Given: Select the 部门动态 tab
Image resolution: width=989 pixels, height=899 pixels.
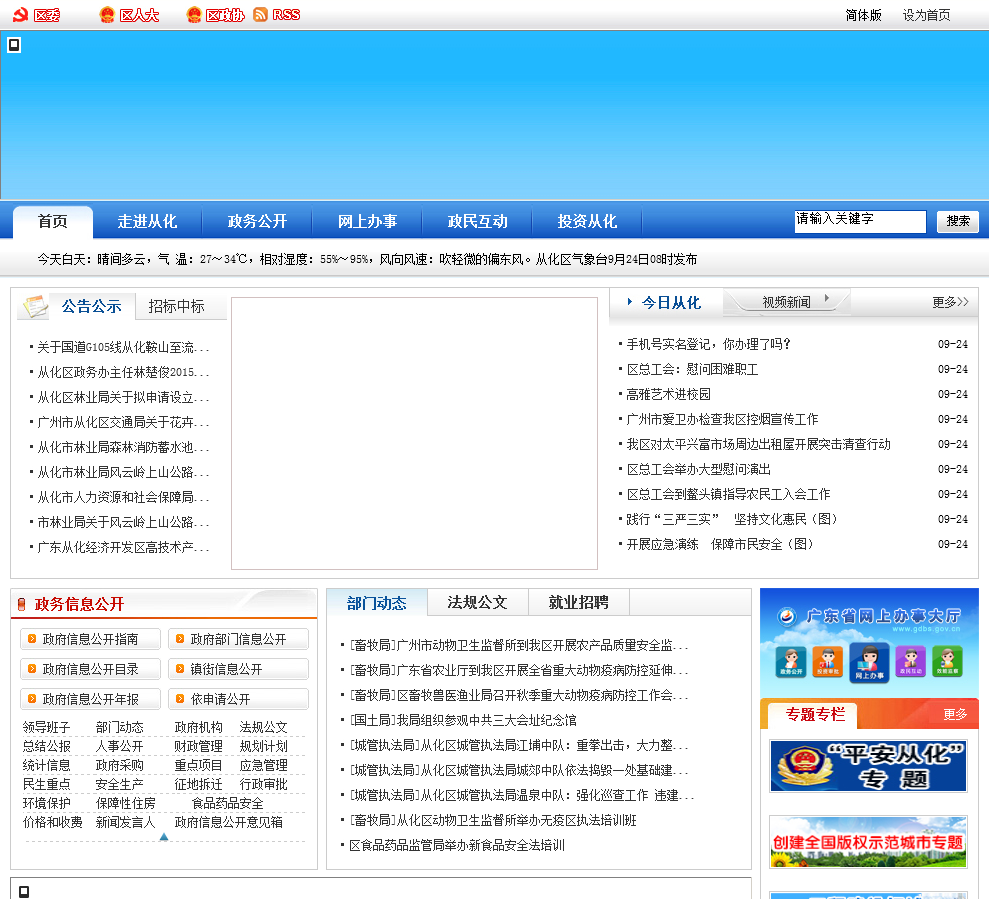Looking at the screenshot, I should 377,603.
